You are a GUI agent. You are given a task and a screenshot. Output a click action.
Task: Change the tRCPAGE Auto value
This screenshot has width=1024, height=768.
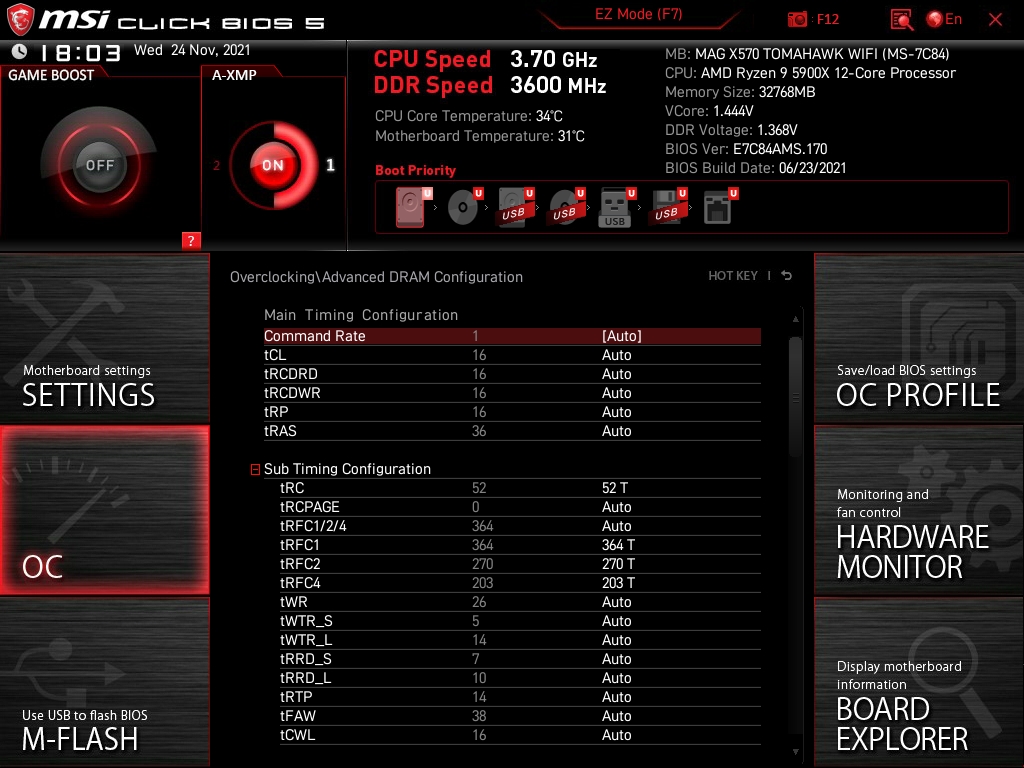point(616,507)
